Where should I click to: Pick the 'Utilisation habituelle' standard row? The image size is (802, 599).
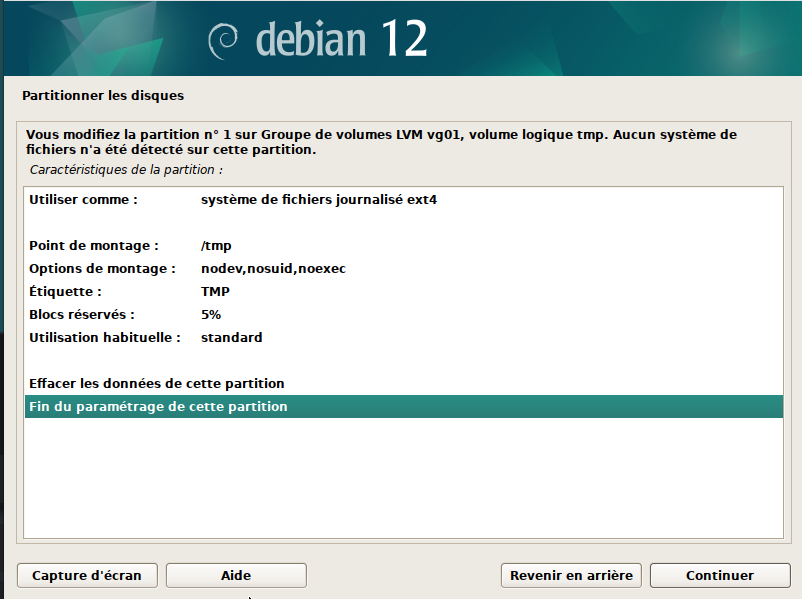(x=404, y=338)
